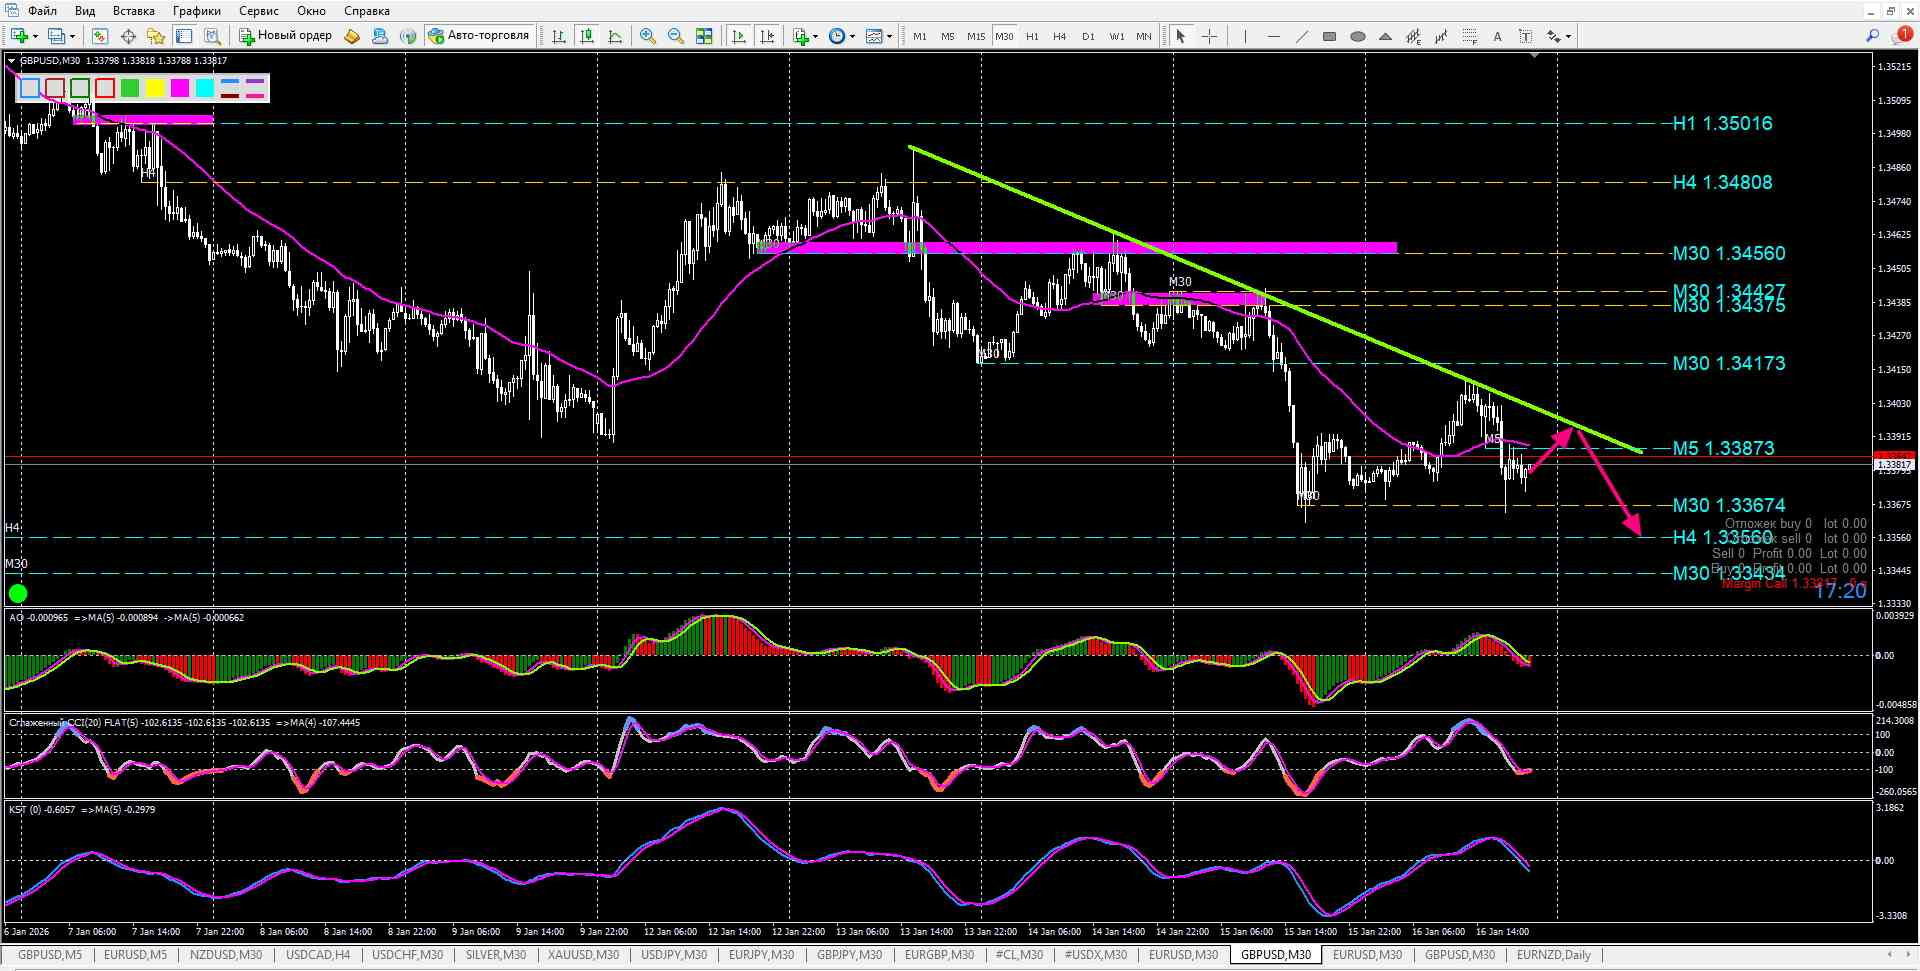Open the Файл menu

coord(42,10)
